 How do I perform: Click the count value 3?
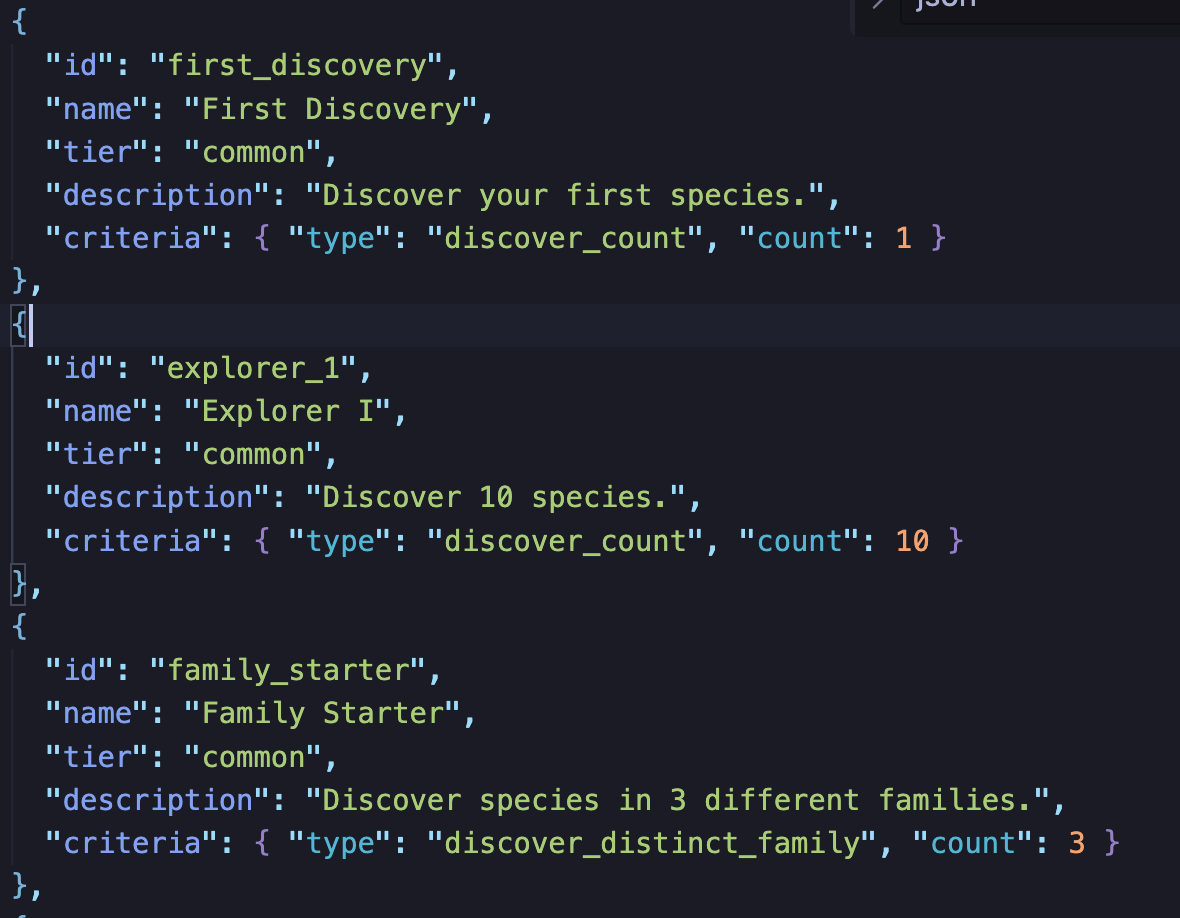(x=1077, y=843)
